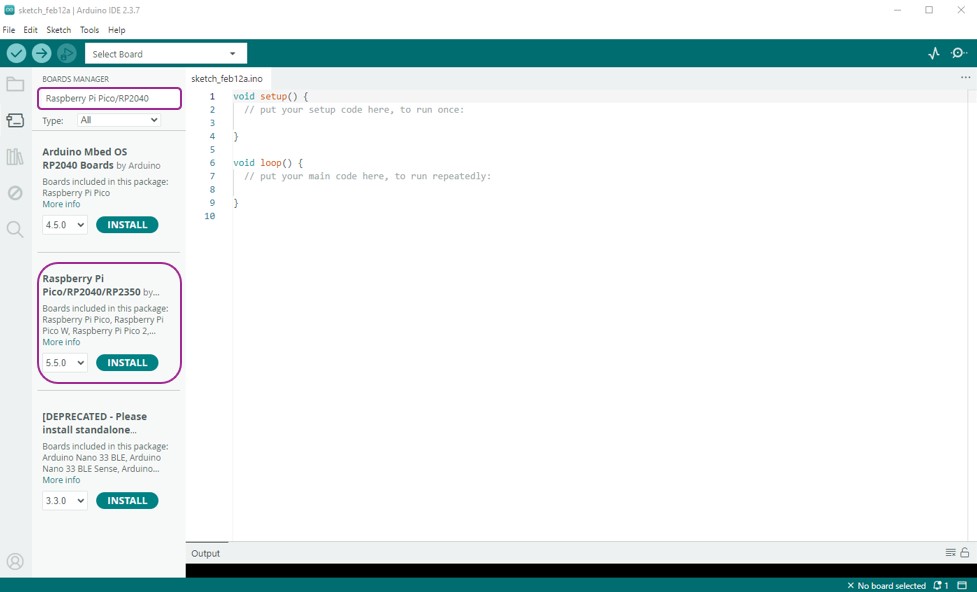This screenshot has width=977, height=592.
Task: Click the editor tab more-options ellipsis
Action: click(965, 78)
